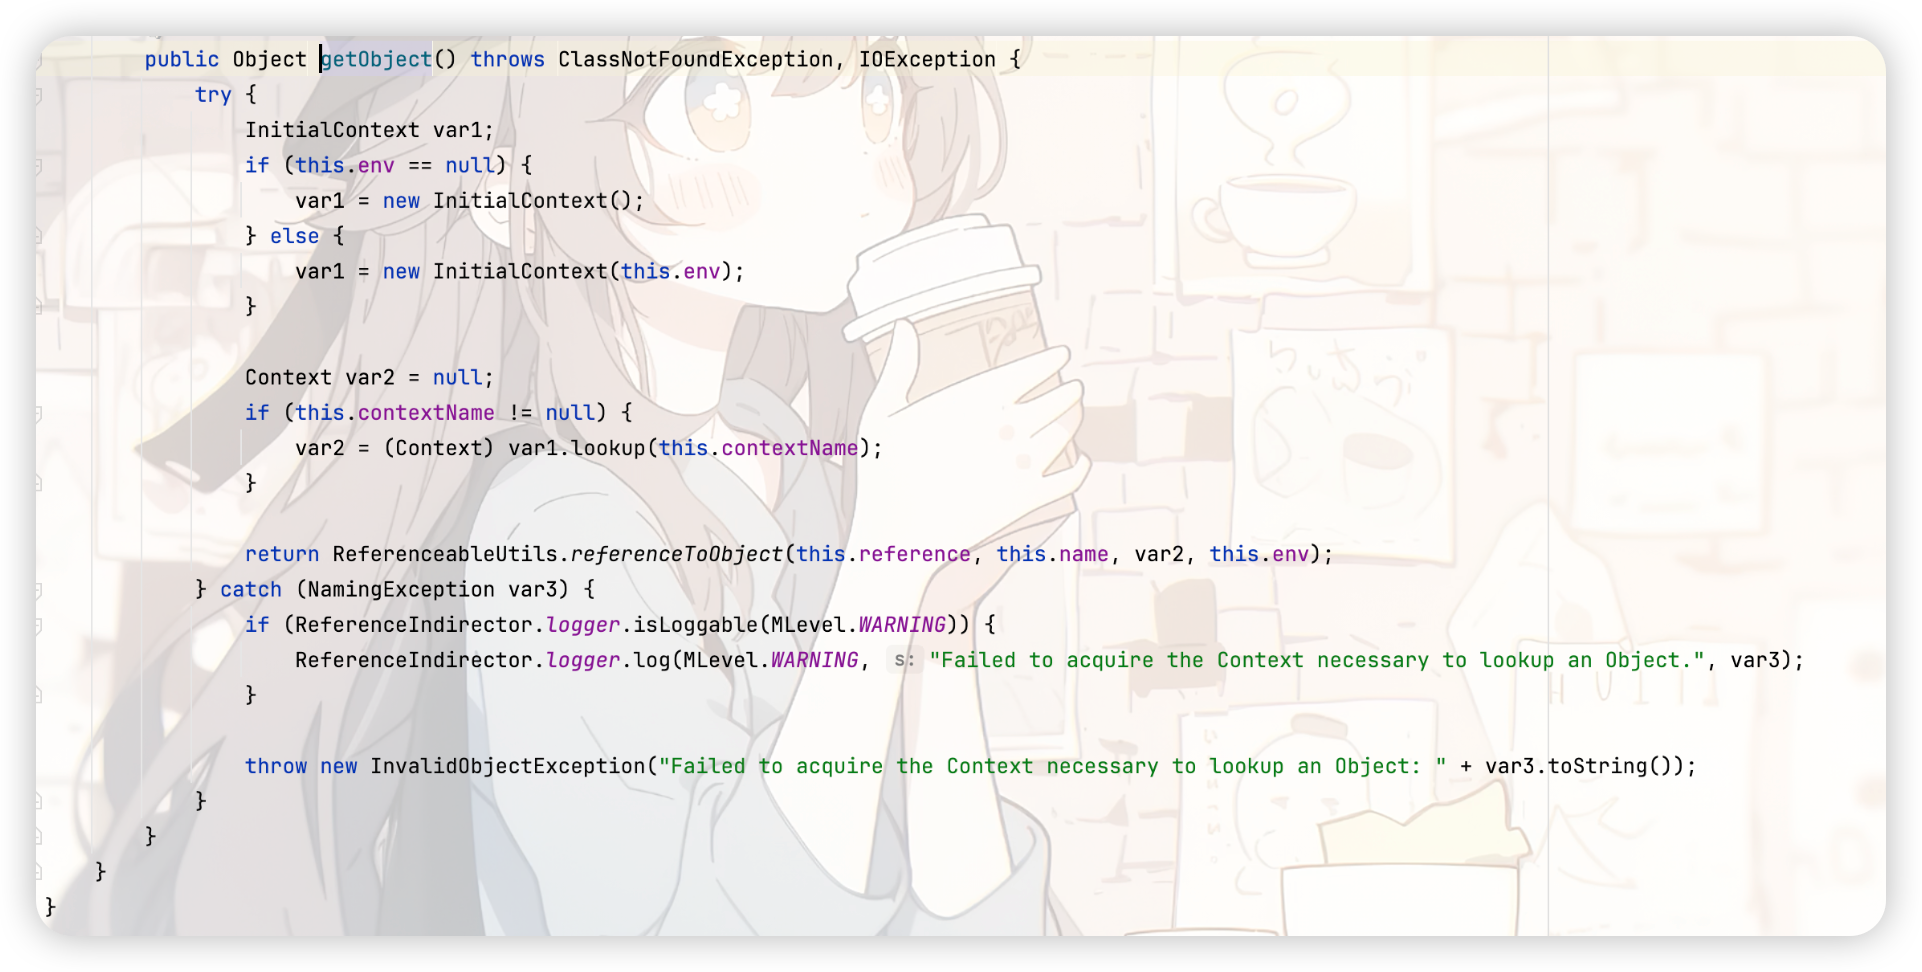1922x972 pixels.
Task: Click the catch keyword
Action: tap(251, 589)
